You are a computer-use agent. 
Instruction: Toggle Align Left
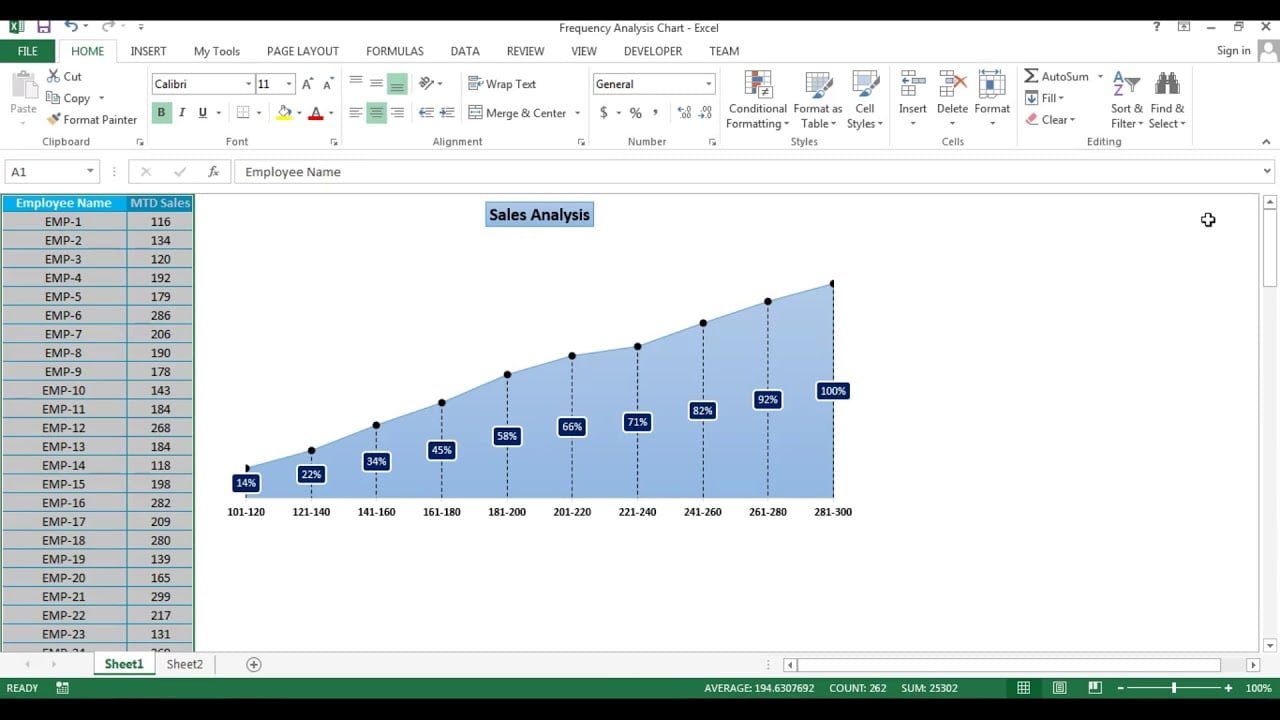[x=355, y=113]
